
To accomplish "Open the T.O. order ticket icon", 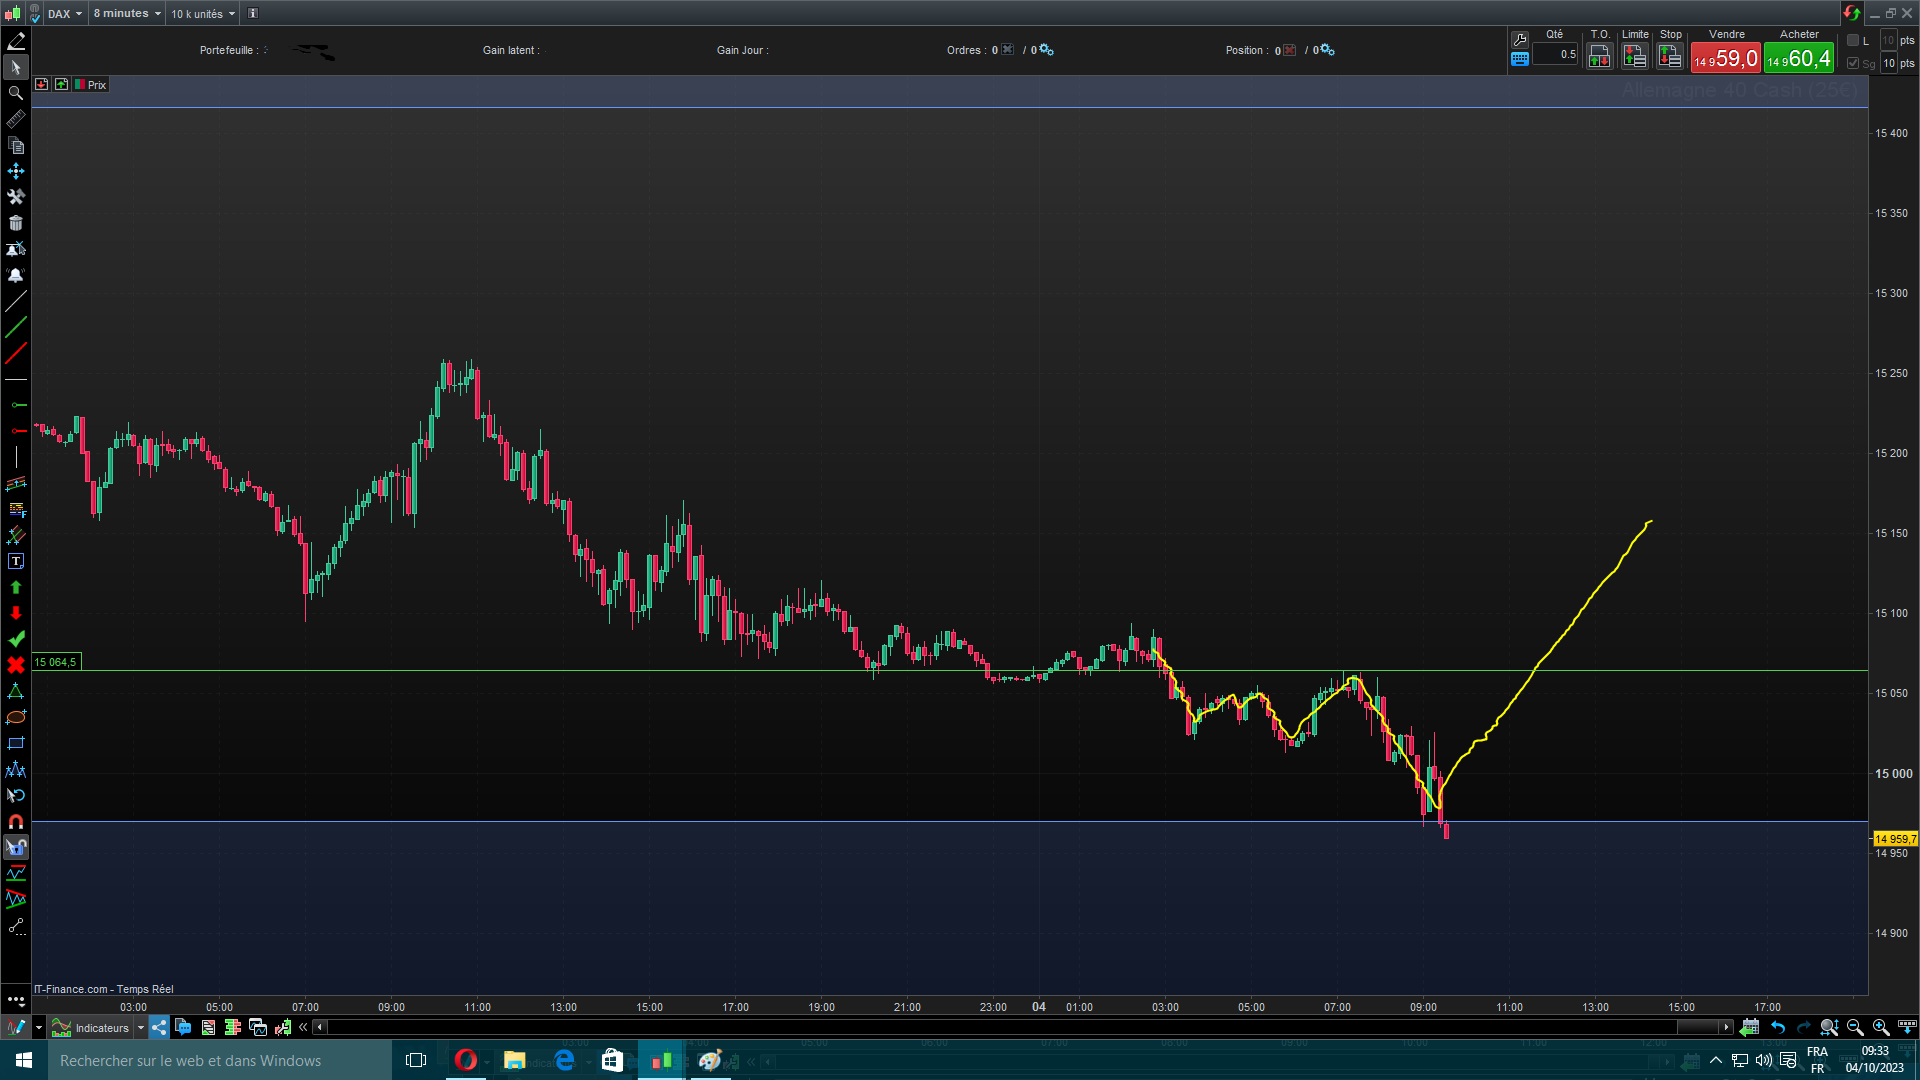I will 1599,57.
